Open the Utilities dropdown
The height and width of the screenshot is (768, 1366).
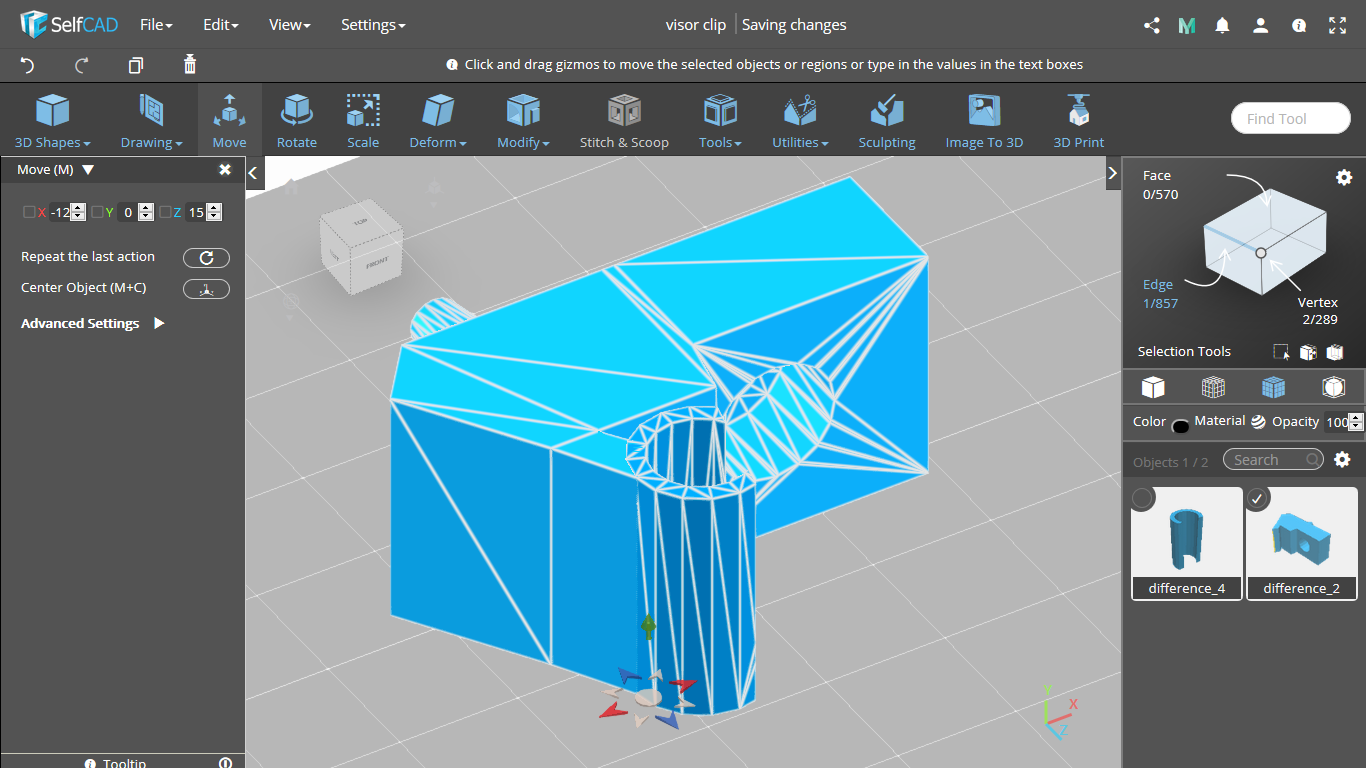pyautogui.click(x=800, y=120)
